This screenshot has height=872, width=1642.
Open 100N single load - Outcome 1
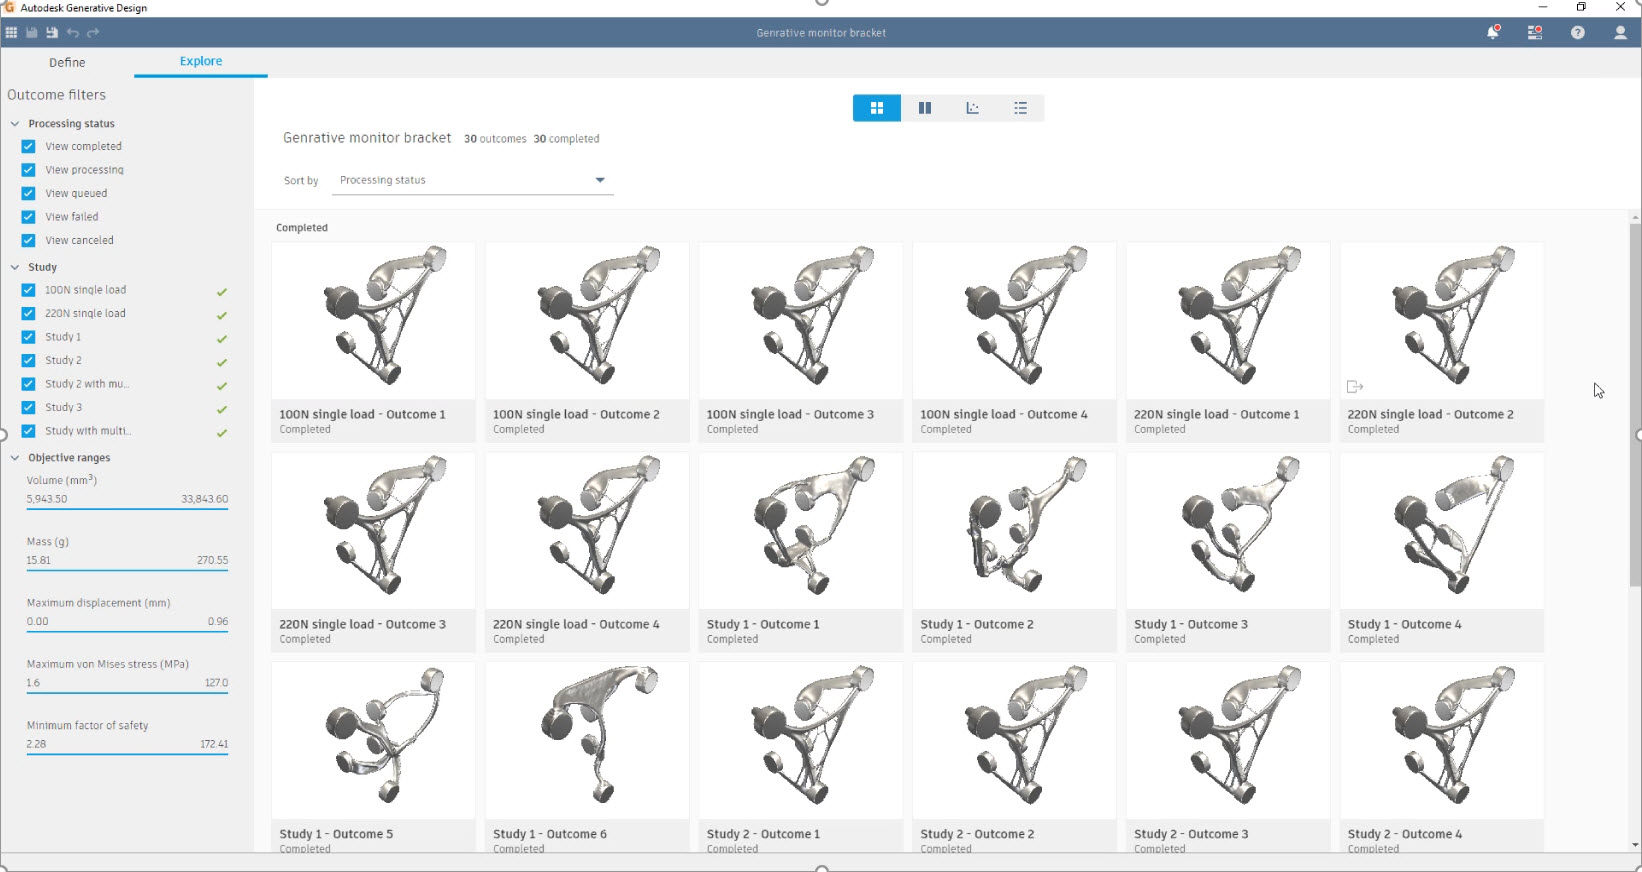coord(373,342)
